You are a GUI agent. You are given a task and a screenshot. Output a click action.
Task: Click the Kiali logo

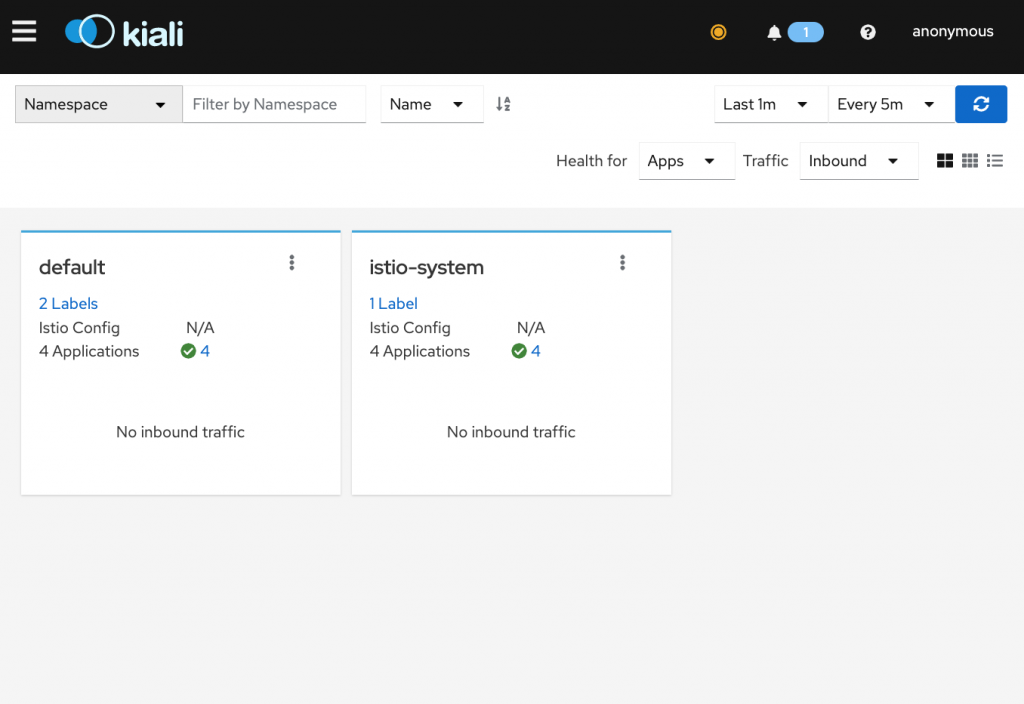tap(124, 31)
